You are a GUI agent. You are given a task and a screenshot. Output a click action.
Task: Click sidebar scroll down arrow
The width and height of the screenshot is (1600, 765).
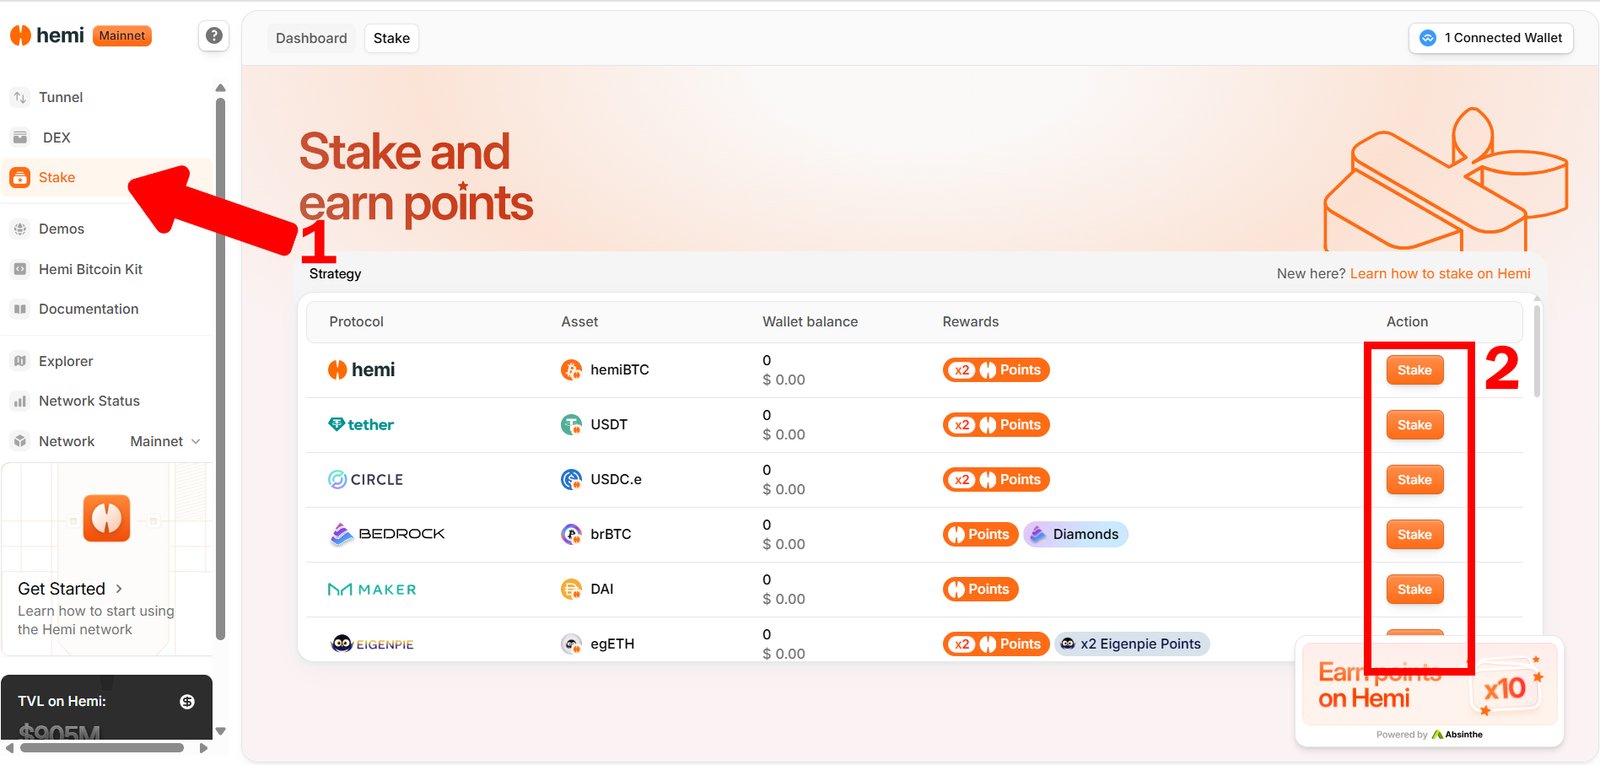click(x=221, y=731)
